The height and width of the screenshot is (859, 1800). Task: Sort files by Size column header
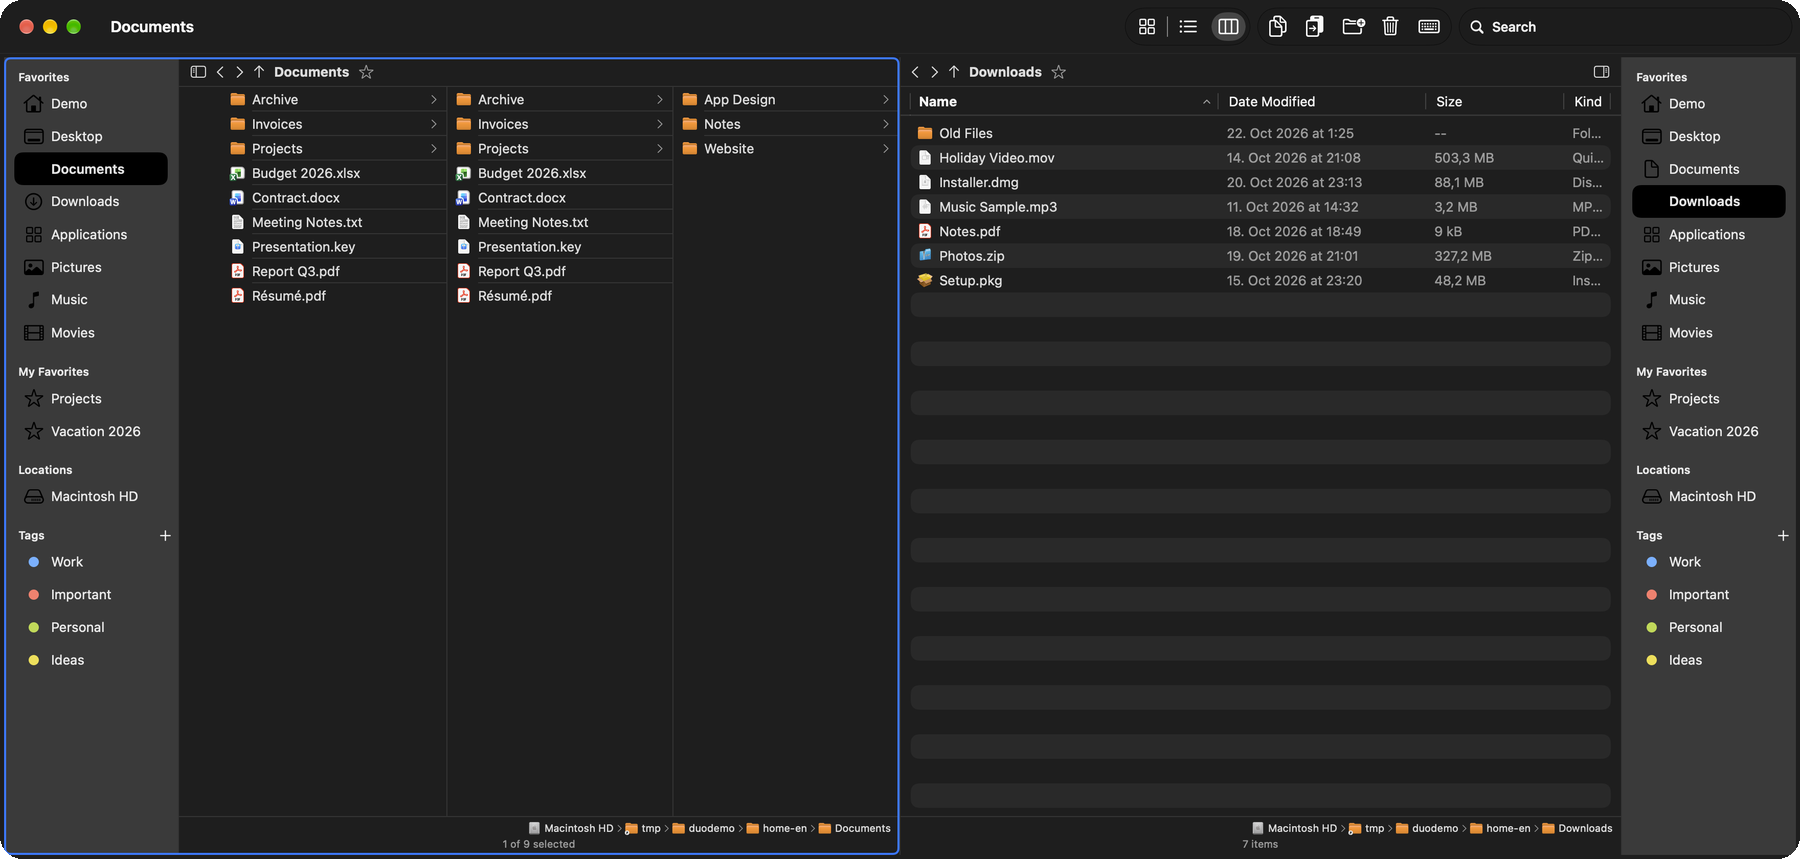coord(1448,102)
